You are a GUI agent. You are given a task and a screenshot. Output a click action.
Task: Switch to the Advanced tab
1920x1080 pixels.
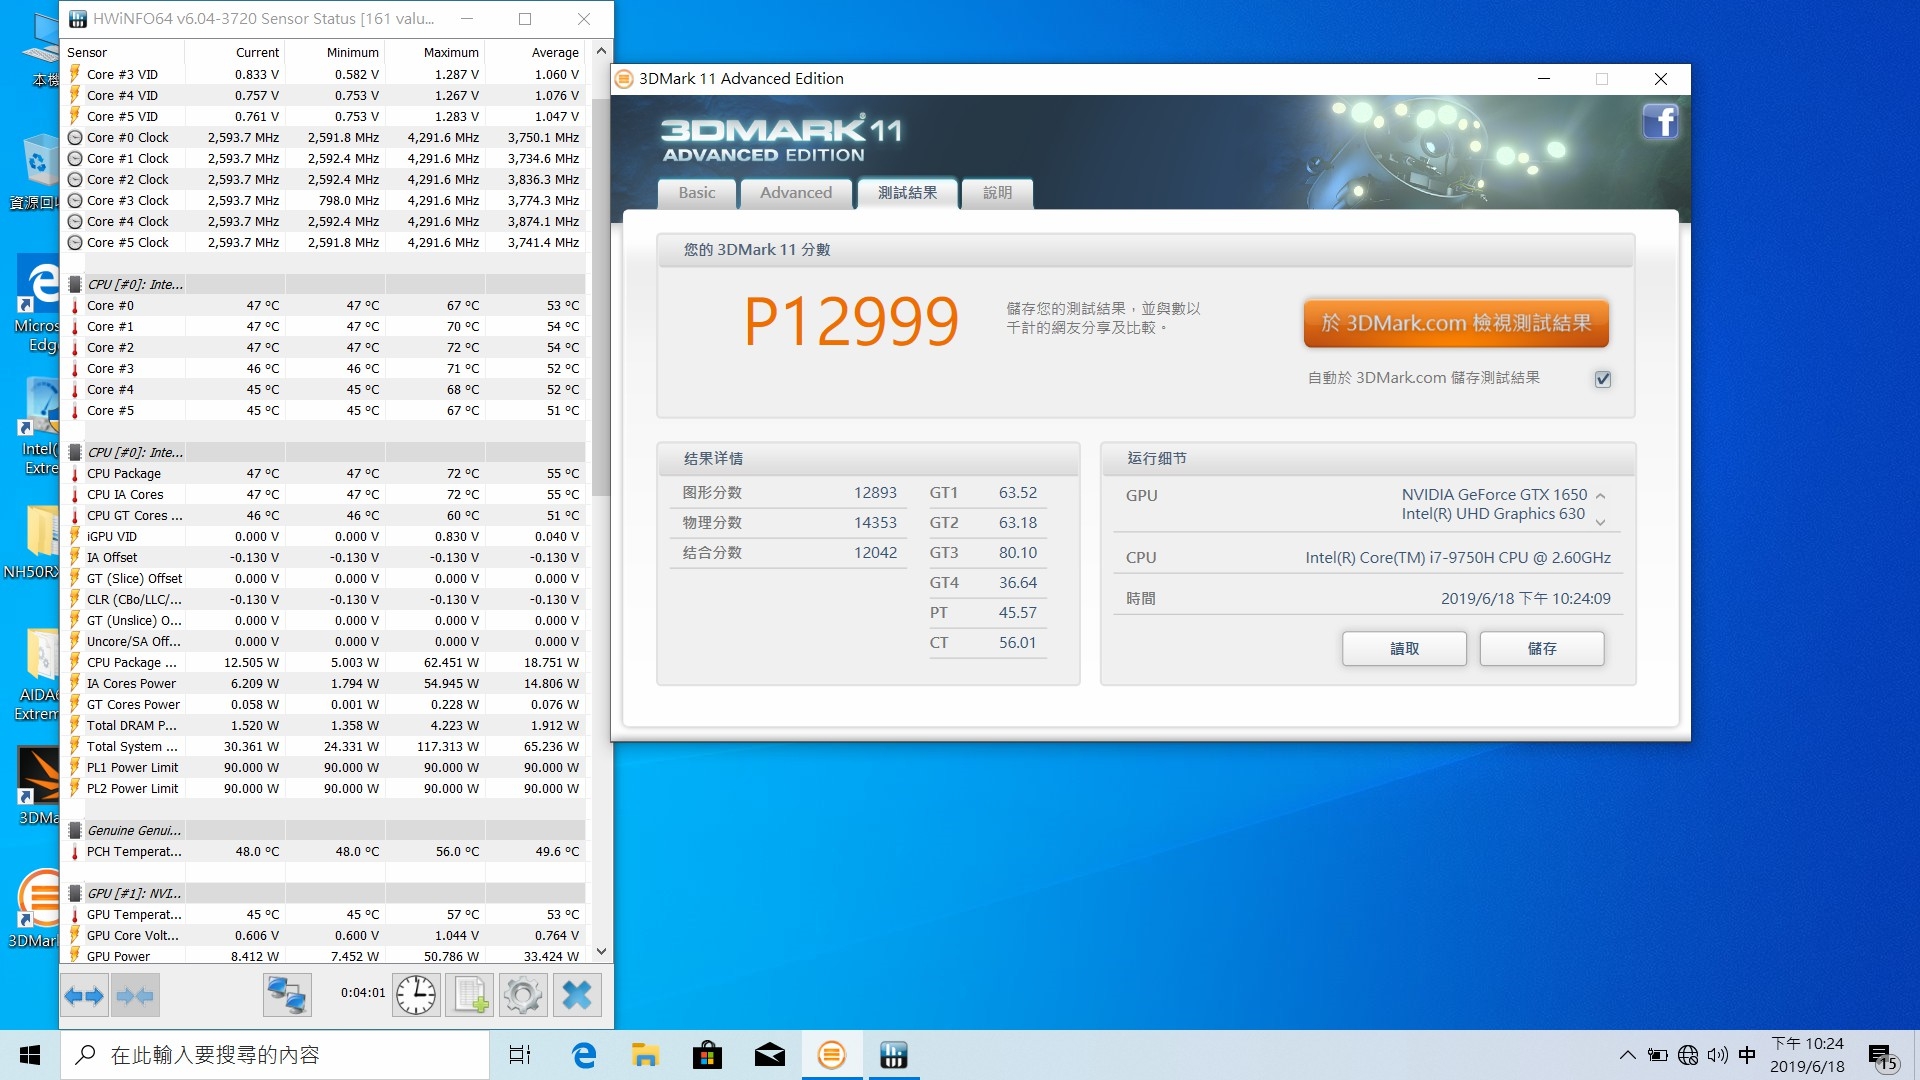[x=796, y=193]
